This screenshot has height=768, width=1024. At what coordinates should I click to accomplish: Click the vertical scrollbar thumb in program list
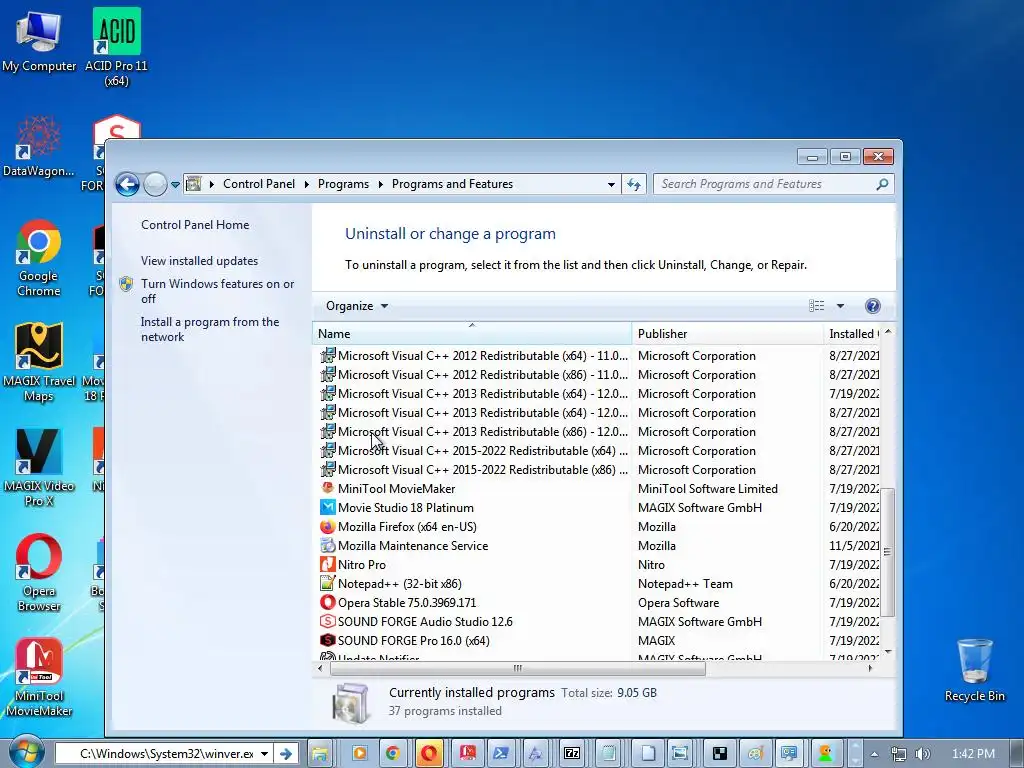tap(888, 552)
